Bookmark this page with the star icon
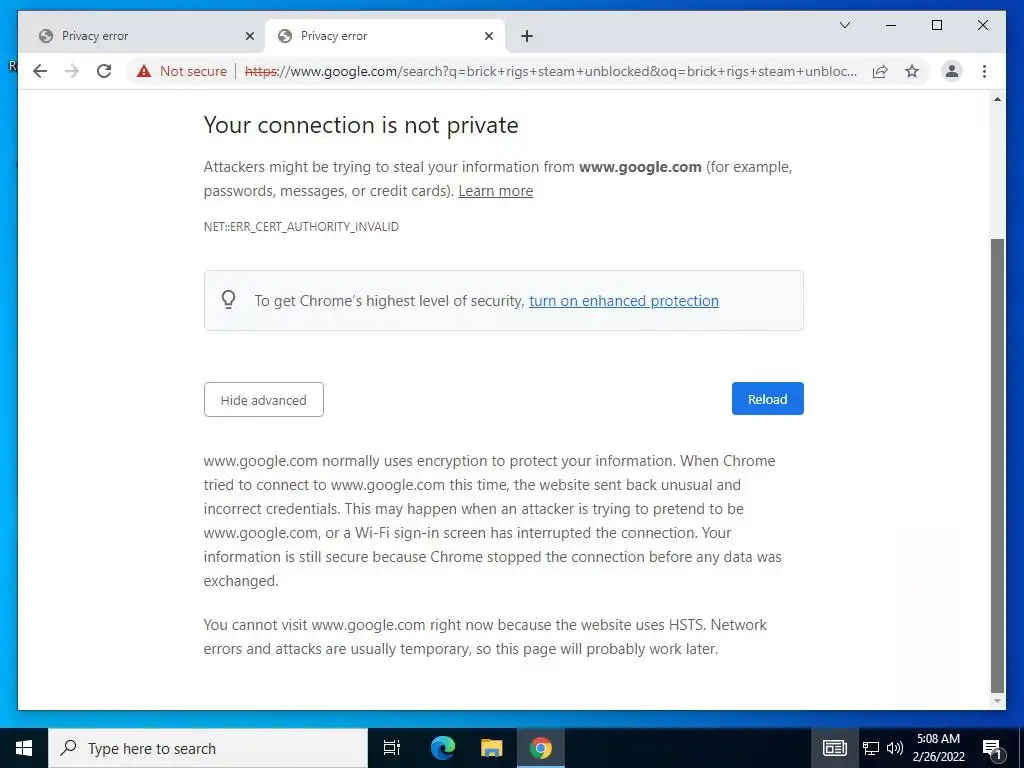1024x768 pixels. (x=912, y=71)
